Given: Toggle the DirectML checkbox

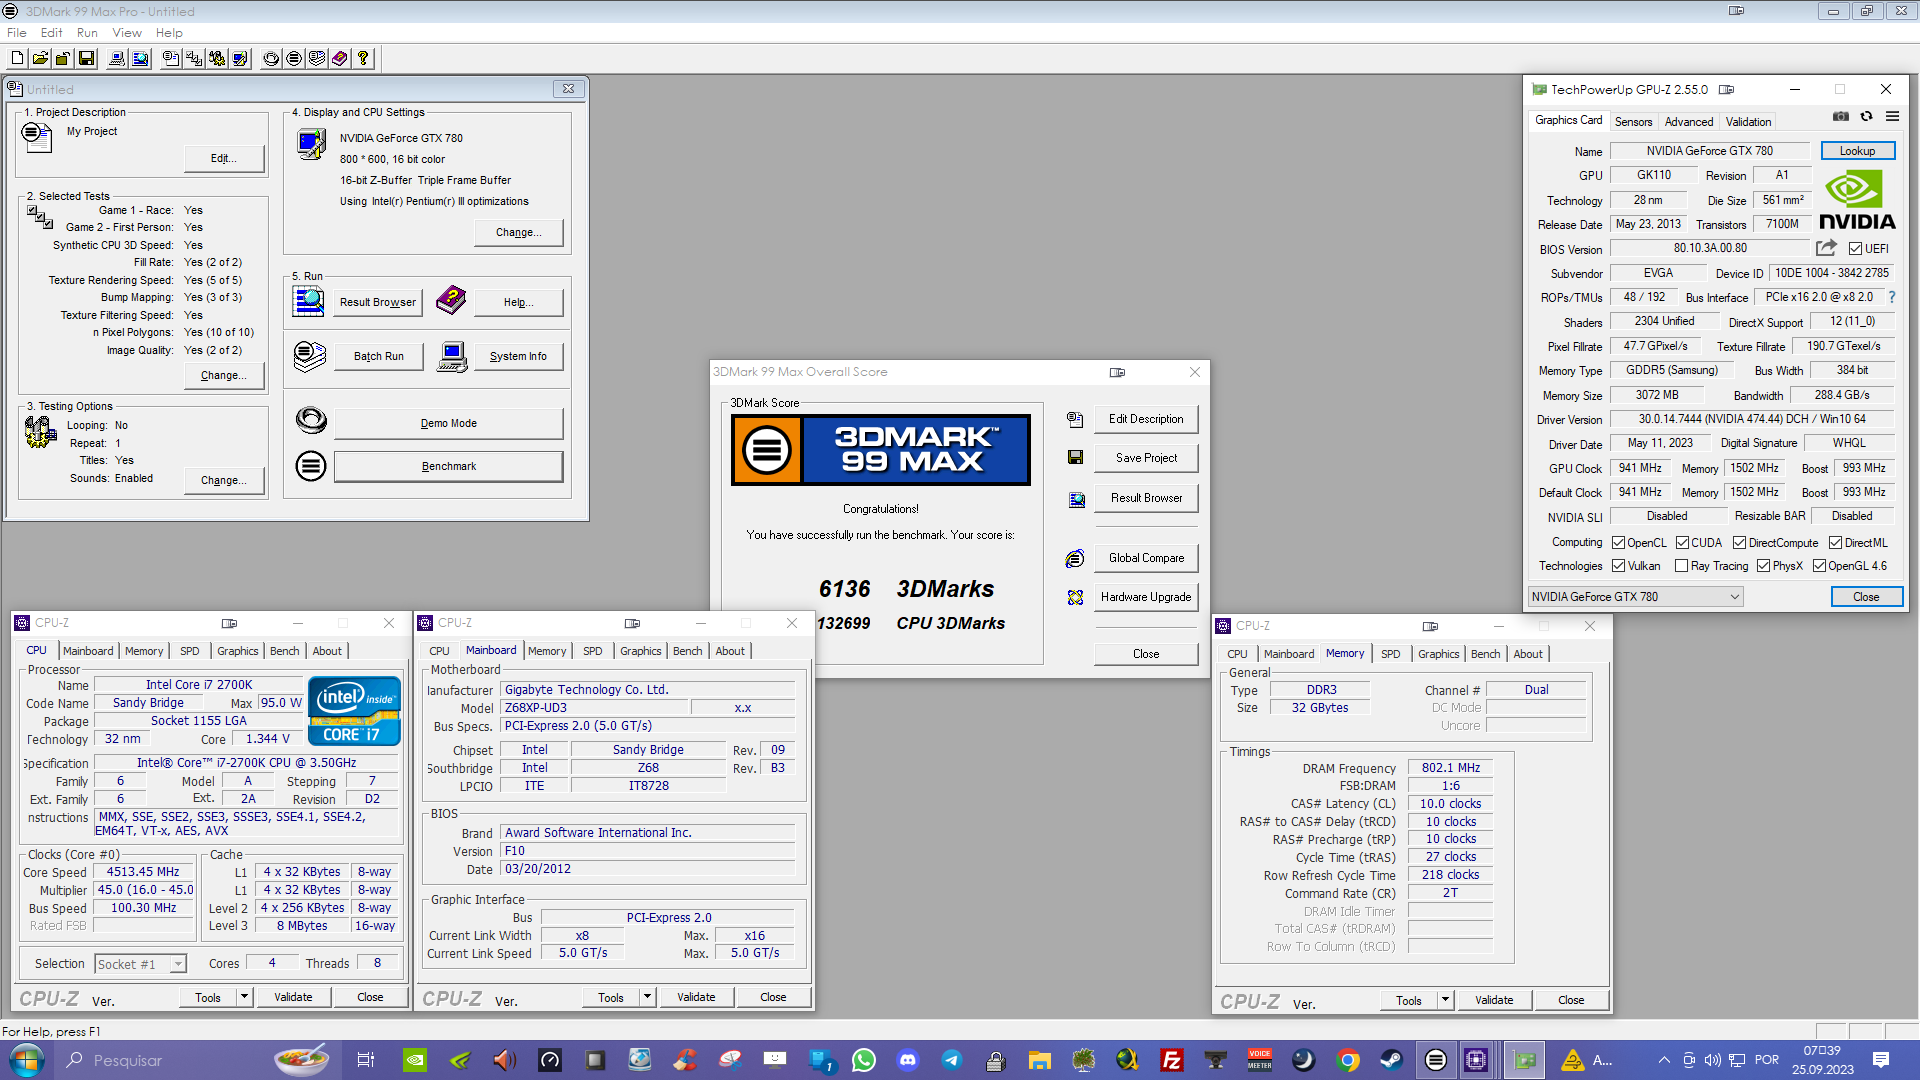Looking at the screenshot, I should click(x=1835, y=543).
